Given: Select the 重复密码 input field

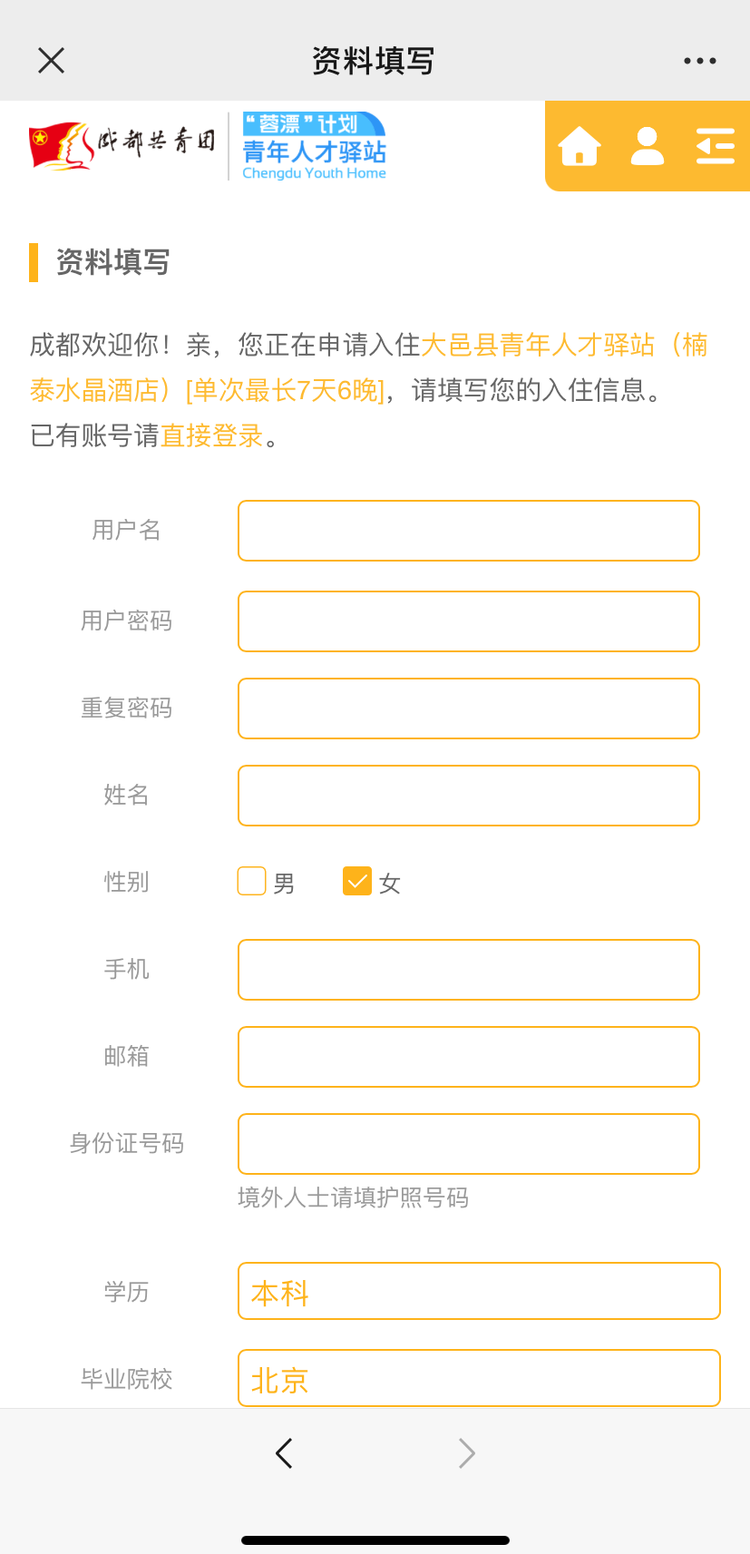Looking at the screenshot, I should click(x=468, y=708).
